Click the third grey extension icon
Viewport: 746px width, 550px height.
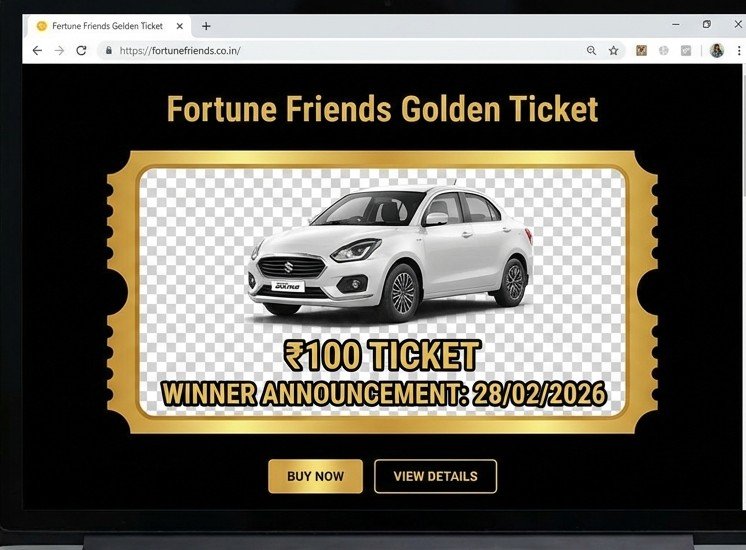(x=686, y=50)
